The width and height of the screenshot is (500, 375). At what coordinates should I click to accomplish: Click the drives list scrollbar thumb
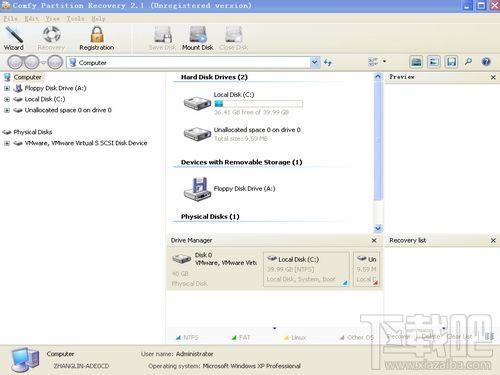click(378, 140)
